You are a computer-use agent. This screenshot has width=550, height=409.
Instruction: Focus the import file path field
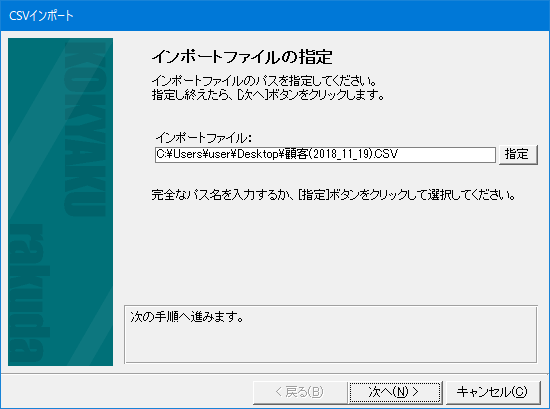pyautogui.click(x=325, y=155)
